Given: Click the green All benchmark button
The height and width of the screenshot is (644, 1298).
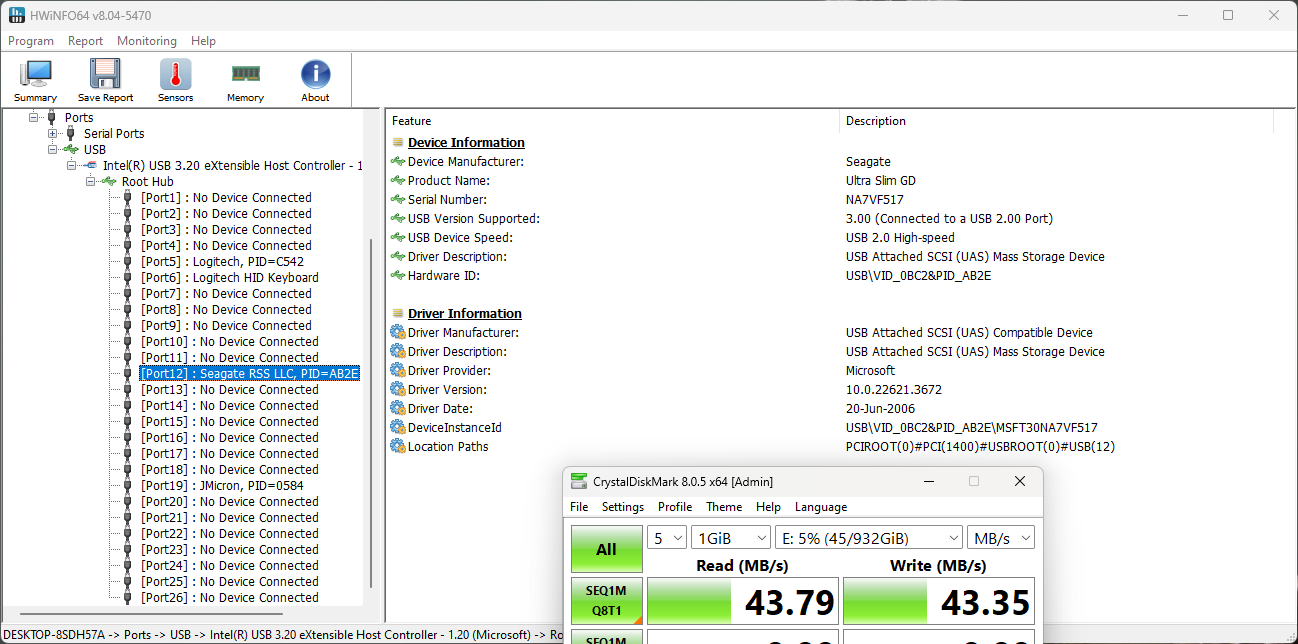Looking at the screenshot, I should click(x=606, y=549).
